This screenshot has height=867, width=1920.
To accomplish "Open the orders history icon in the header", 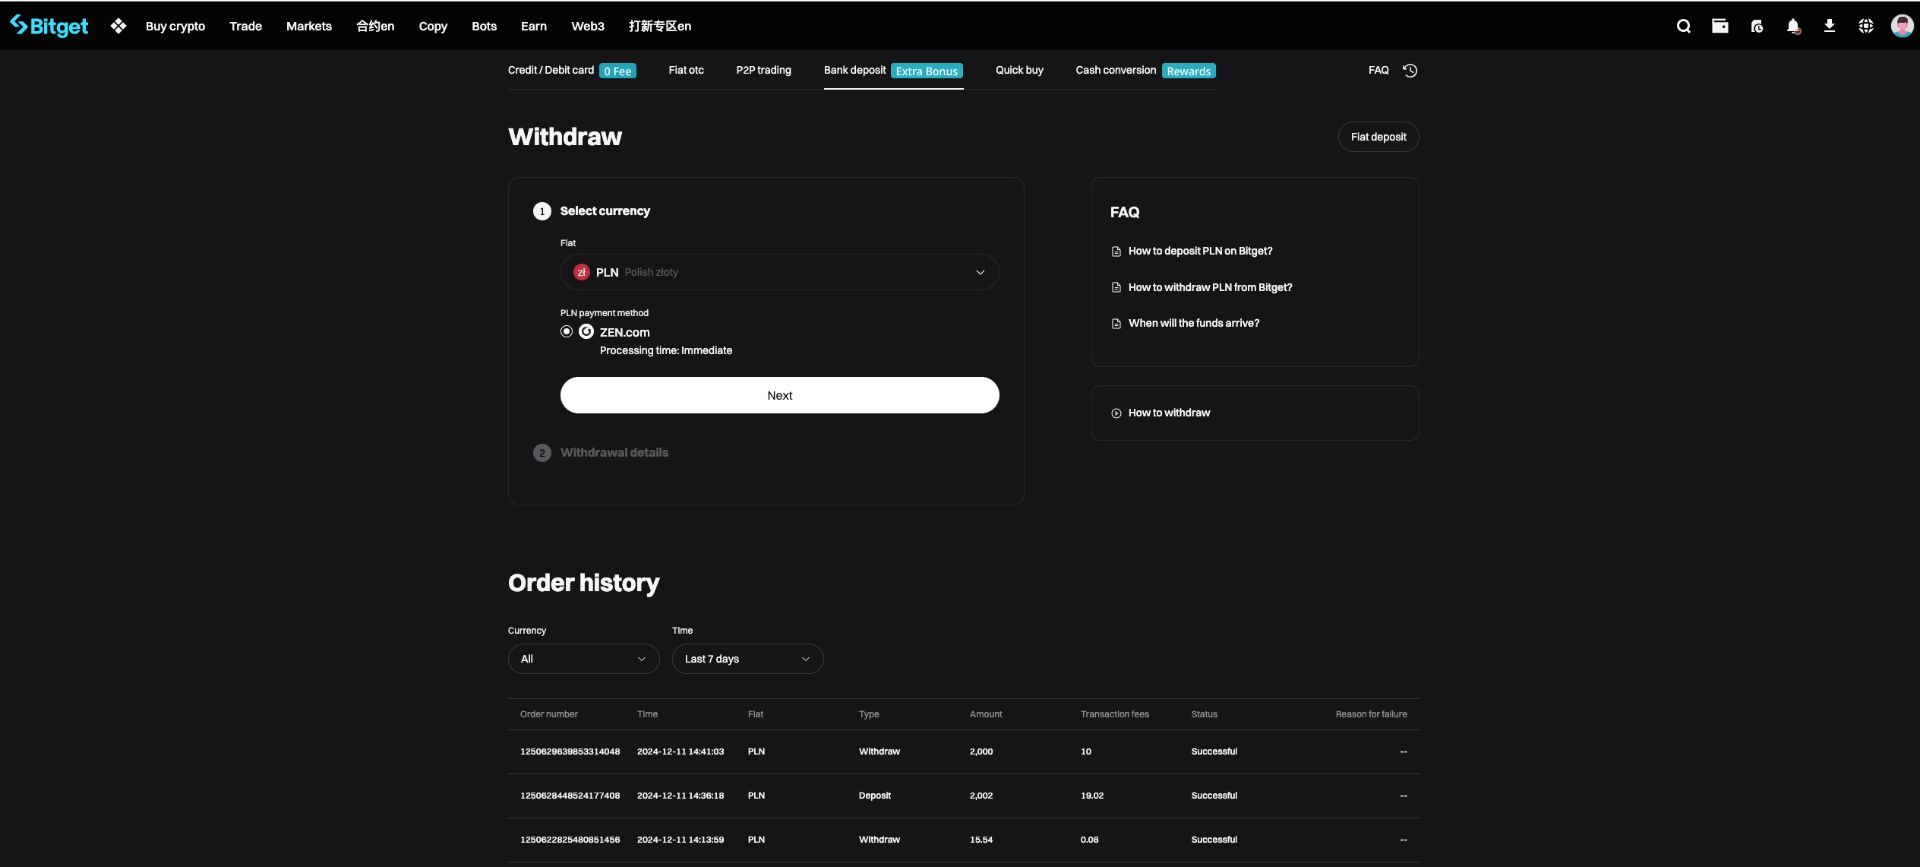I will tap(1757, 26).
